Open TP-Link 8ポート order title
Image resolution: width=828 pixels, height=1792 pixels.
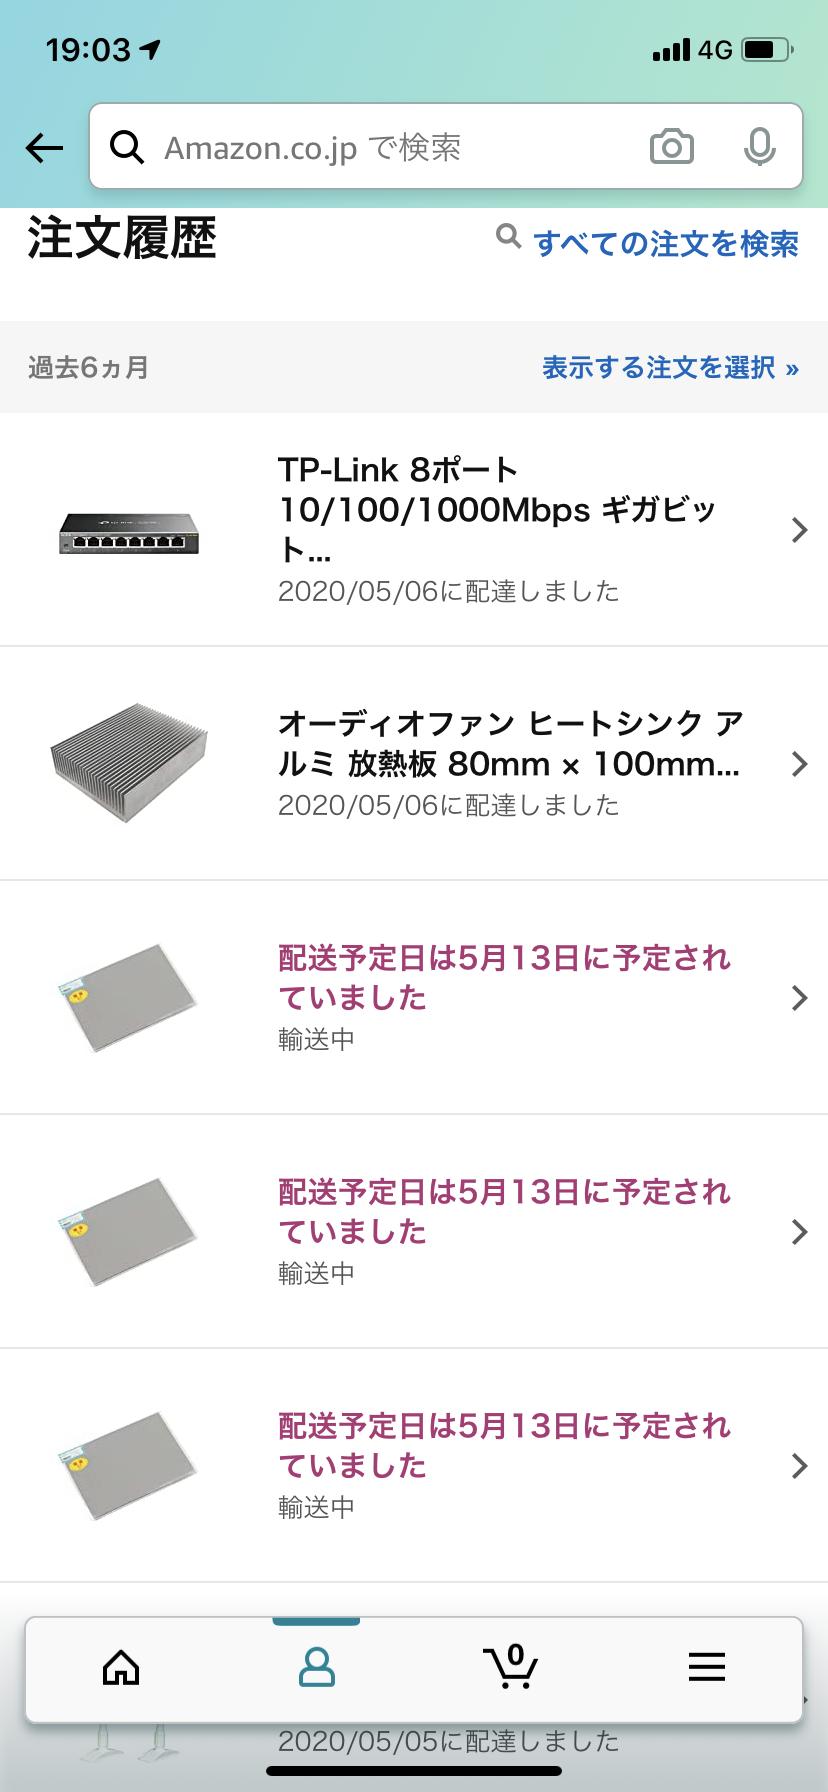point(497,509)
